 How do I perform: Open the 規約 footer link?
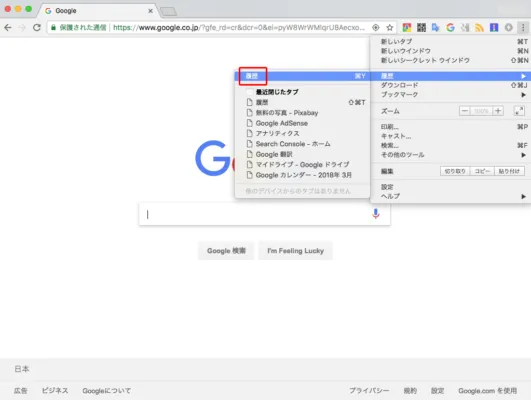[x=410, y=391]
